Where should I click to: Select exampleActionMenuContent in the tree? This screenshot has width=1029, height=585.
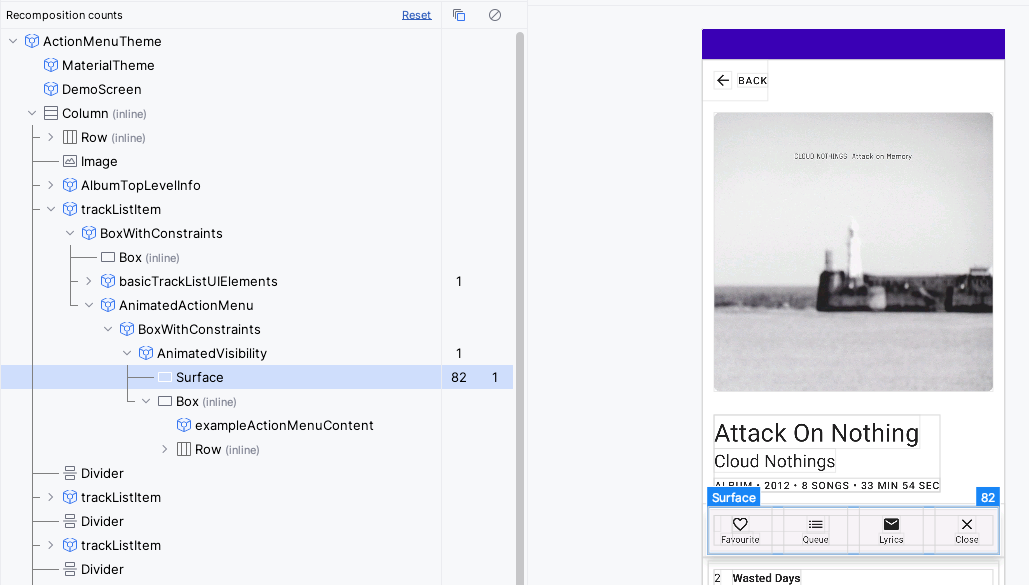click(284, 425)
